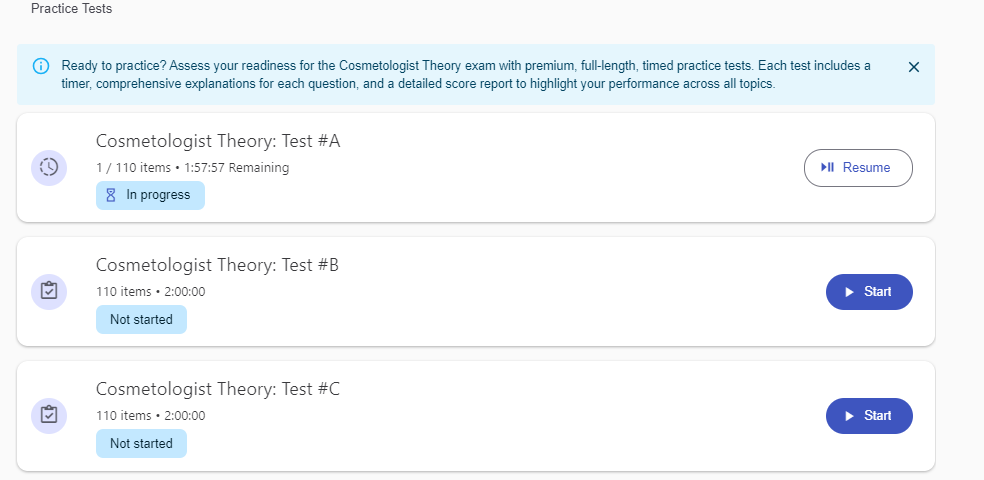The height and width of the screenshot is (480, 984).
Task: Resume Cosmetologist Theory Test #A
Action: [858, 168]
